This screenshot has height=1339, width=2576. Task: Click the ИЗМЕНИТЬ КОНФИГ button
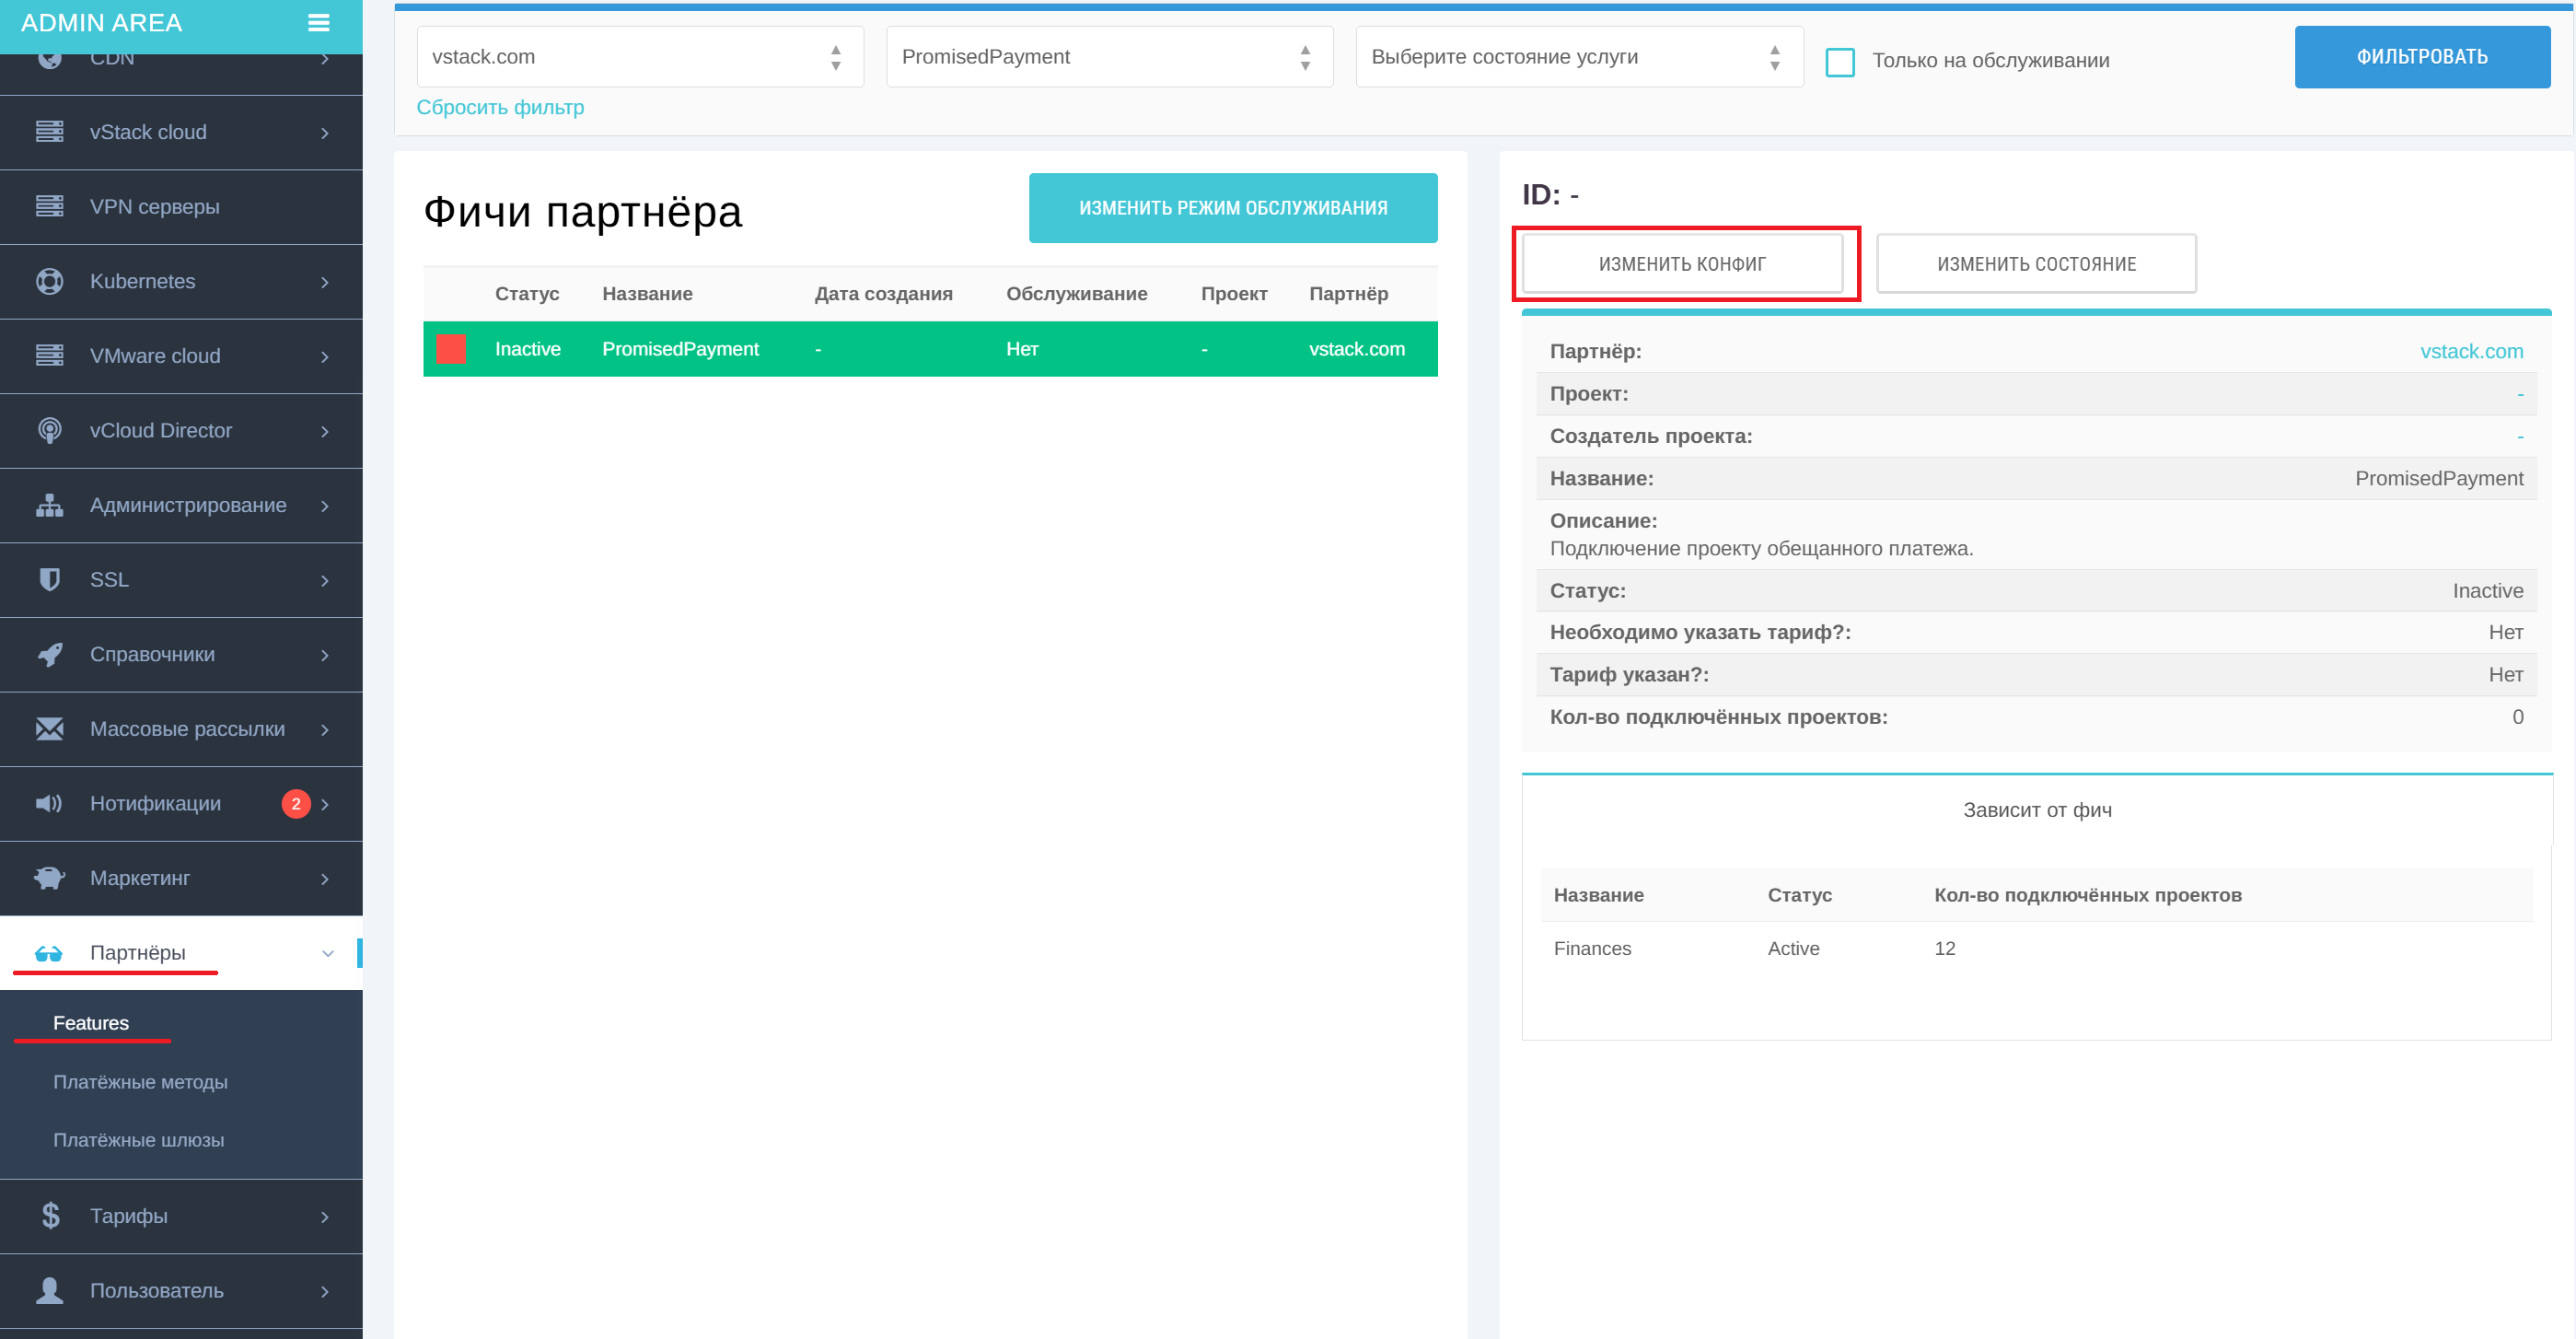[1682, 264]
